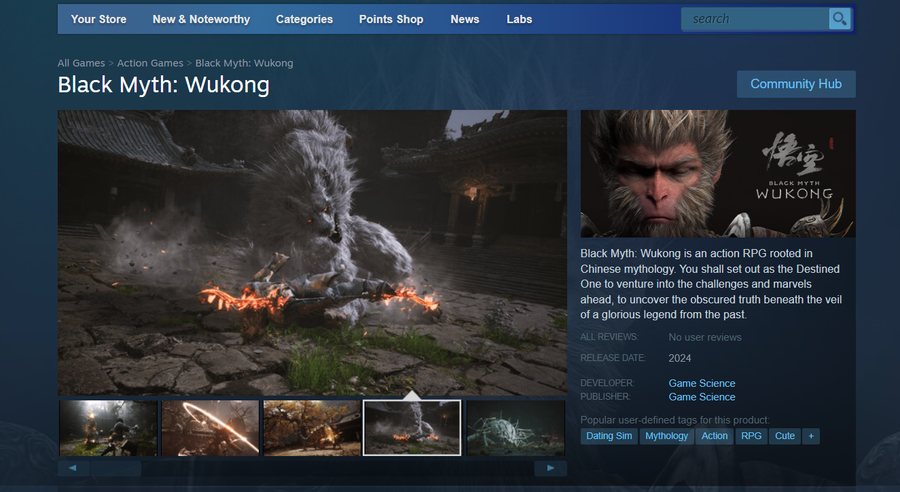
Task: Open the News tab
Action: 465,19
